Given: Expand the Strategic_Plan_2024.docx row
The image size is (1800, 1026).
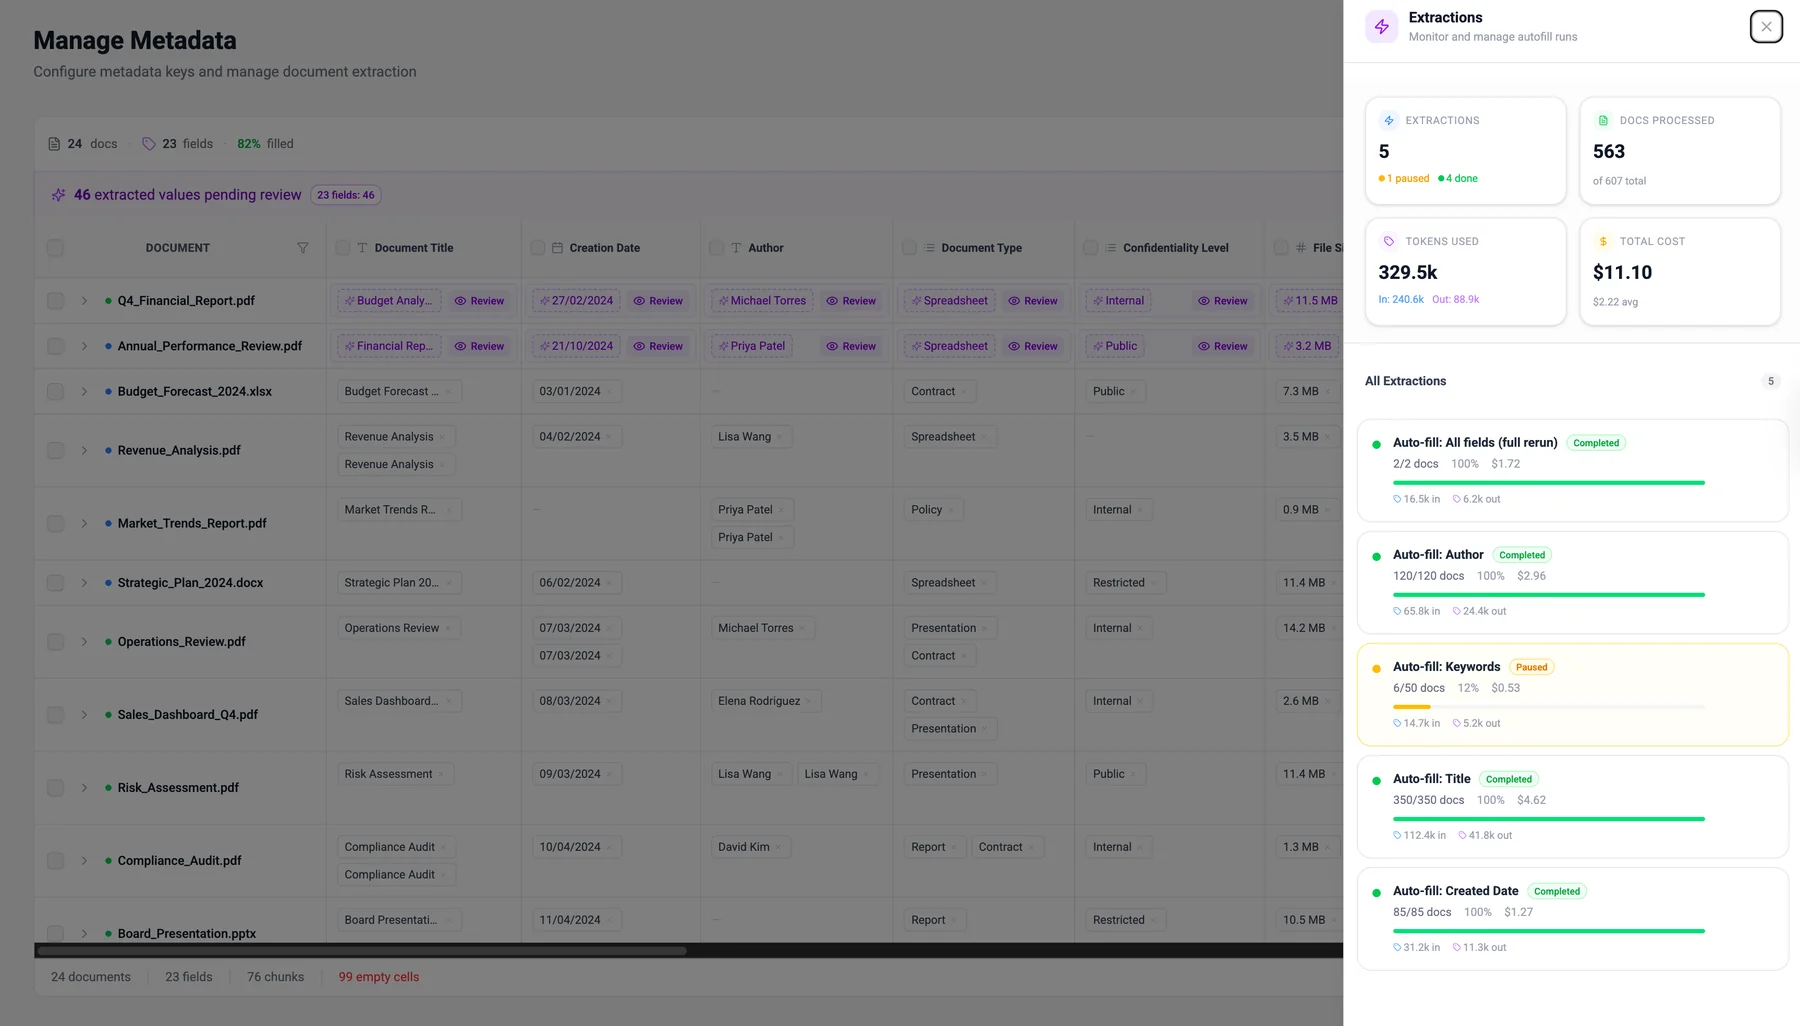Looking at the screenshot, I should tap(84, 582).
